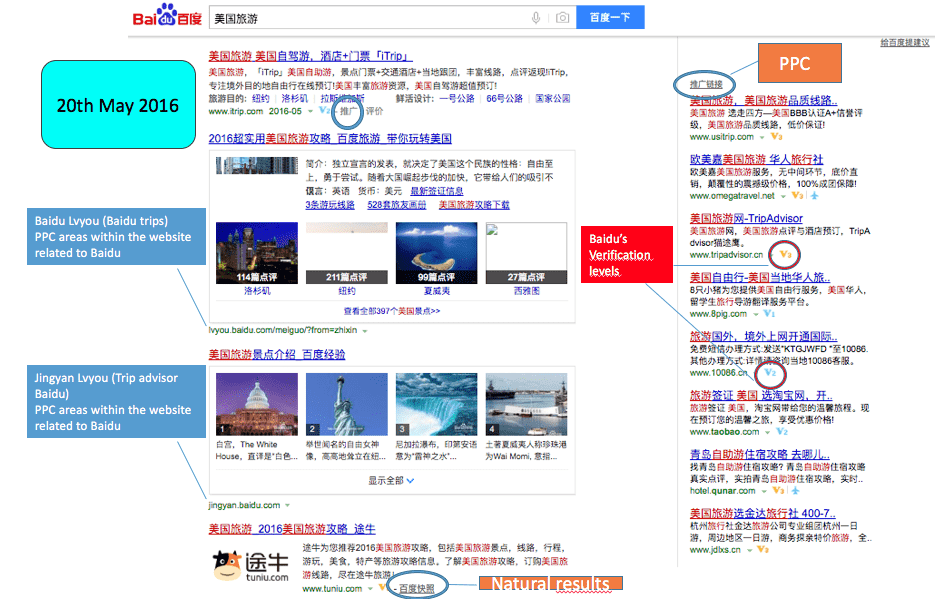
Task: Click the V1 verification icon next to www.8pig.com
Action: coord(768,315)
